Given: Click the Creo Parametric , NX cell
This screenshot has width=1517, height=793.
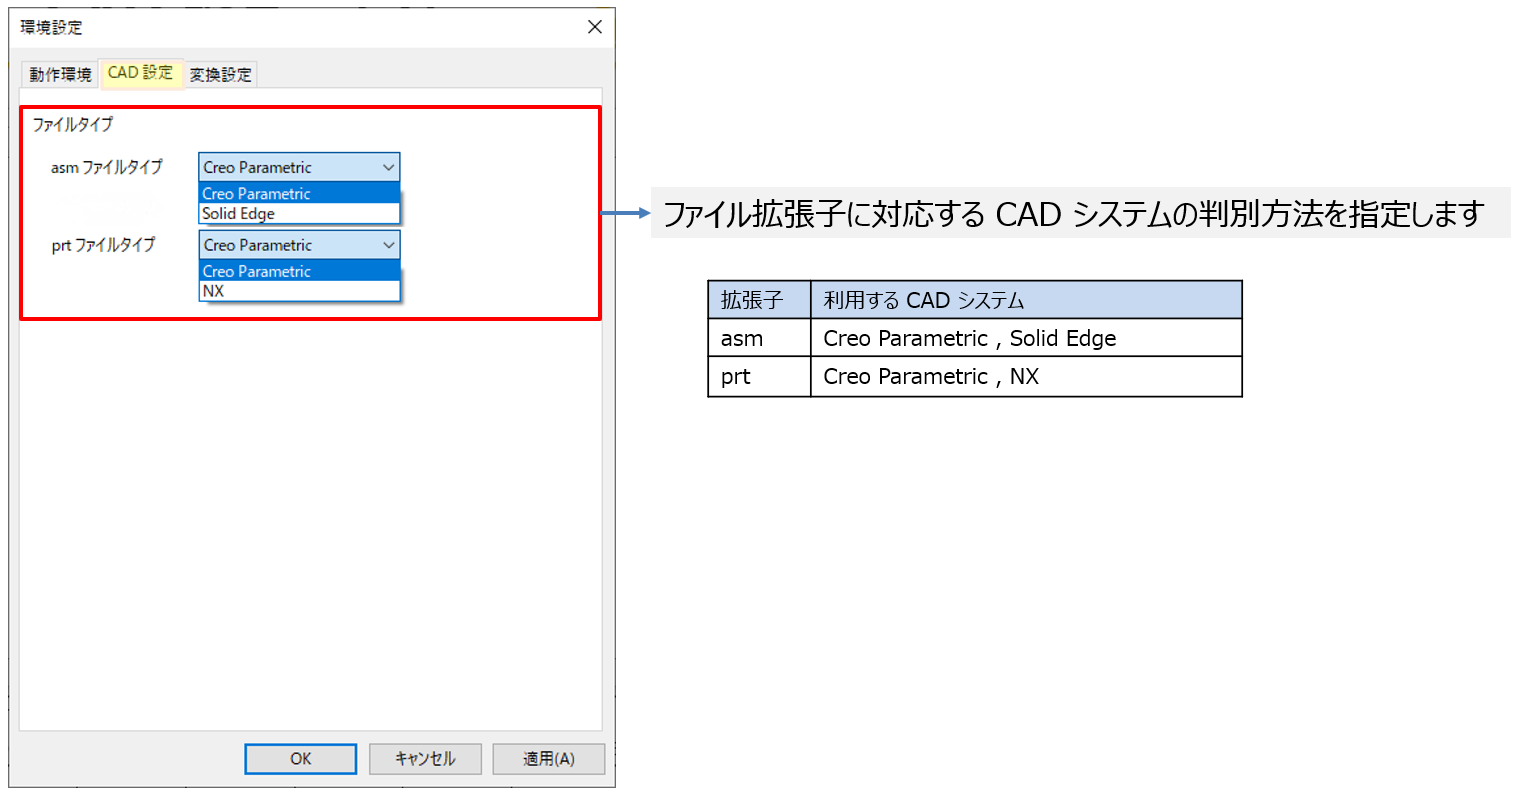Looking at the screenshot, I should click(1026, 376).
